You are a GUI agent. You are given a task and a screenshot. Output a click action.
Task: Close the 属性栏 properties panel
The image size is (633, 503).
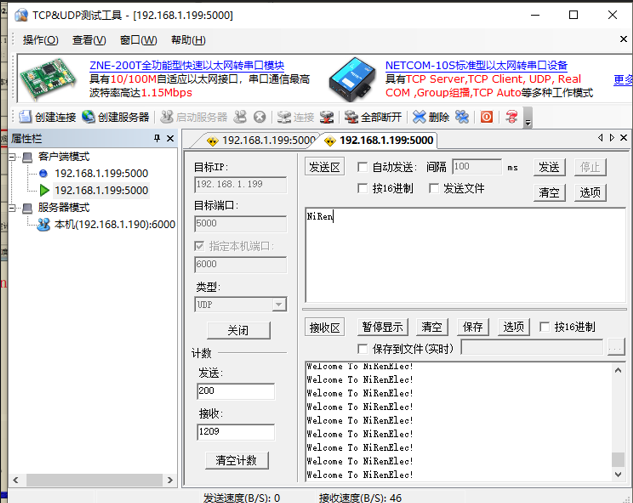[170, 138]
